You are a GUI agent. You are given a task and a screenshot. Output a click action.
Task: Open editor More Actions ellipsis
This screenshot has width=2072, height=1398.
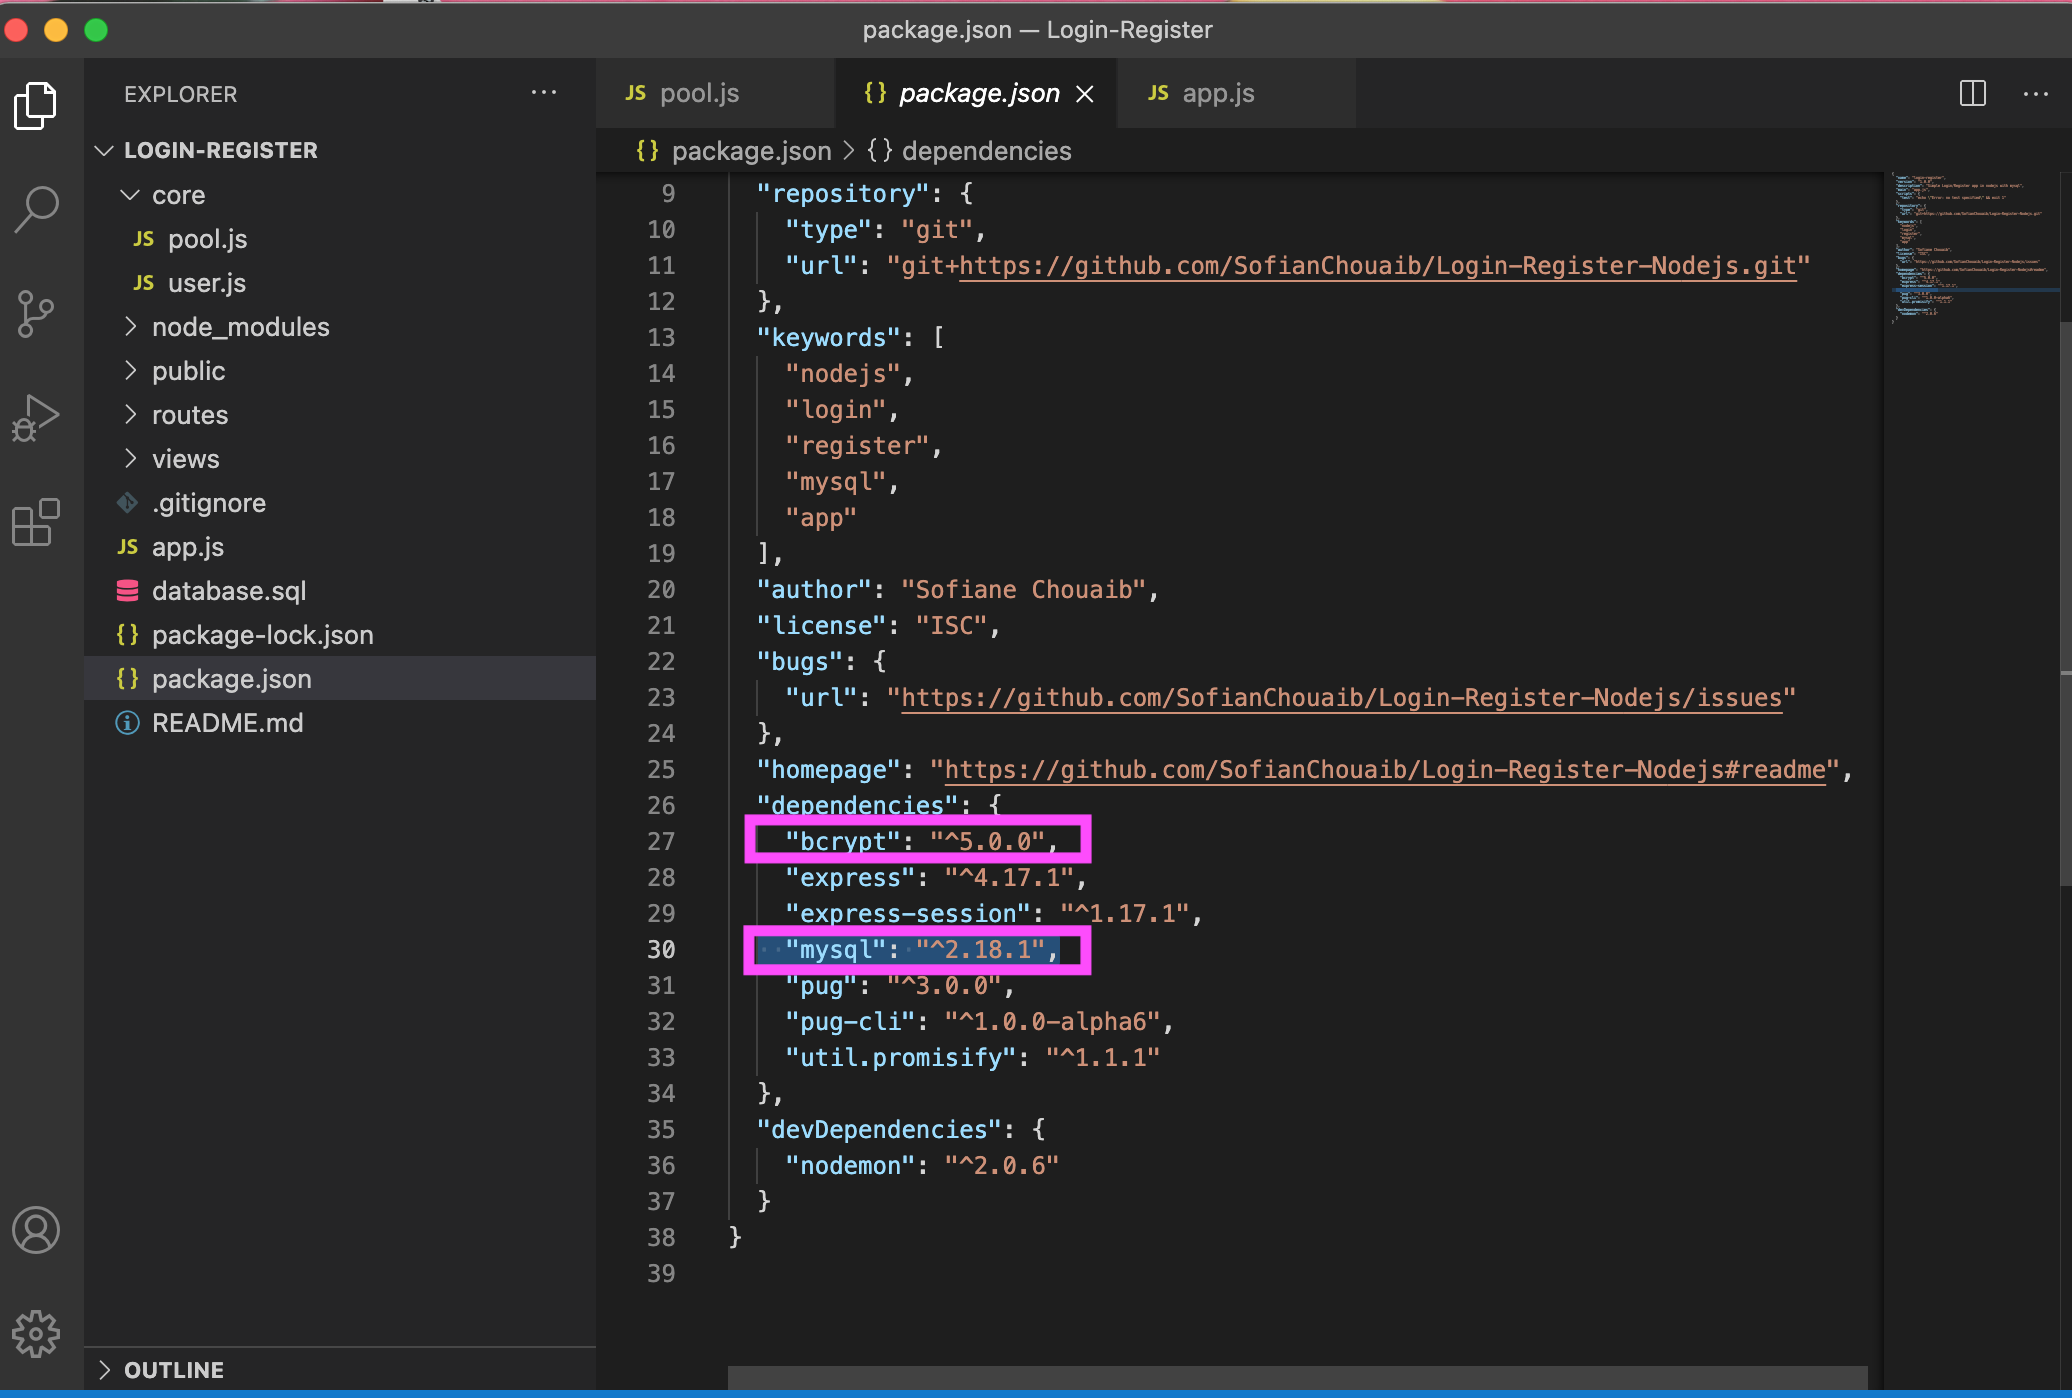coord(2035,94)
